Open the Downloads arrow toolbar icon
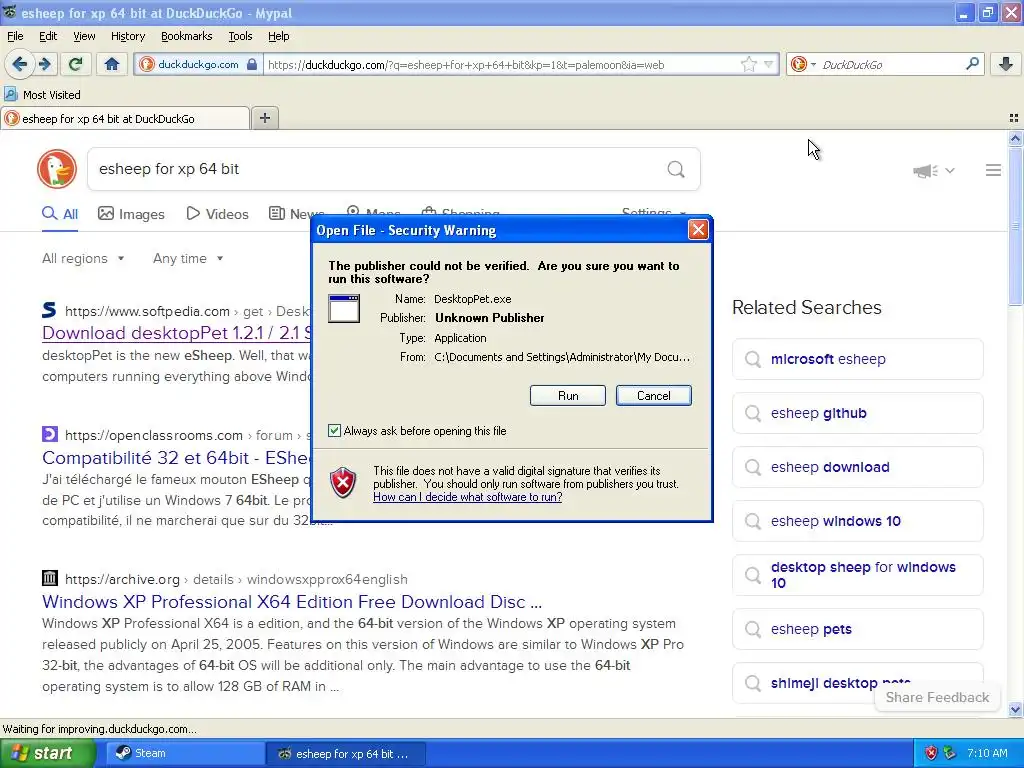 tap(1006, 64)
